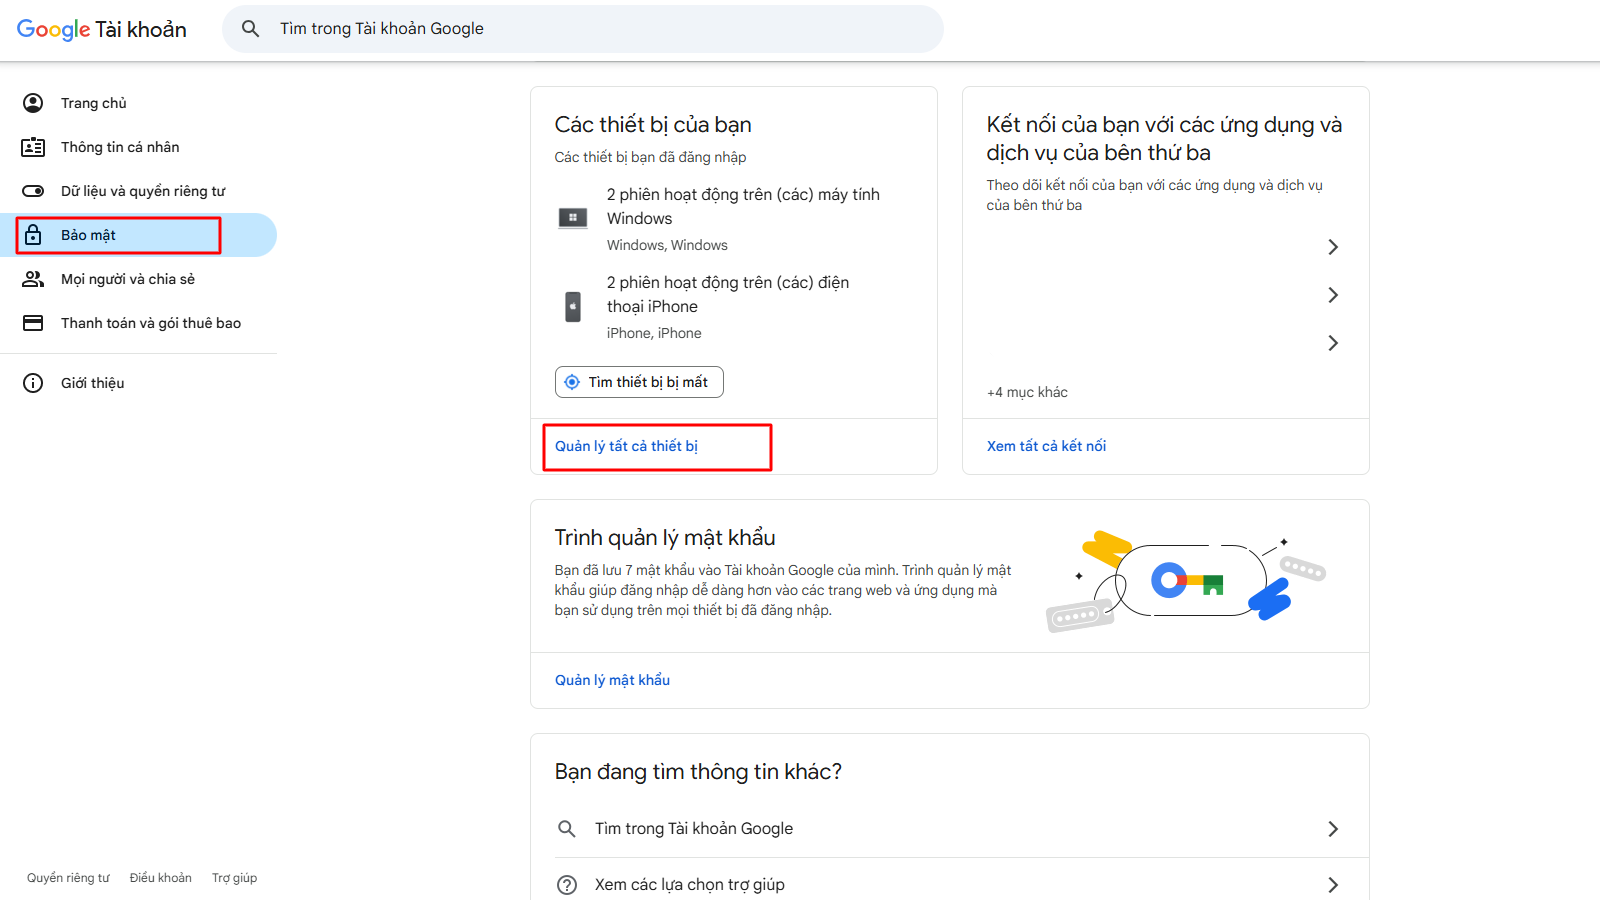Click the iPhone device icon
Viewport: 1600px width, 900px height.
tap(572, 306)
